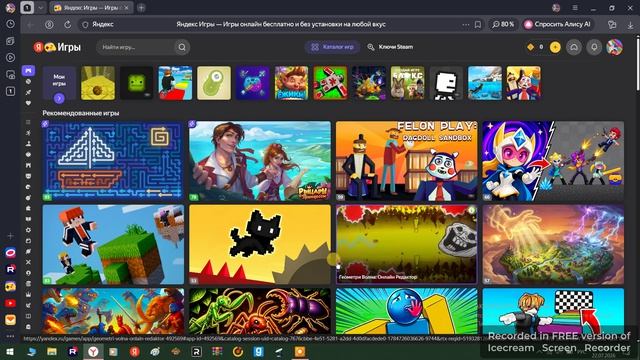Open the fantasy island lightning game card
Image resolution: width=640 pixels, height=360 pixels.
tap(553, 244)
